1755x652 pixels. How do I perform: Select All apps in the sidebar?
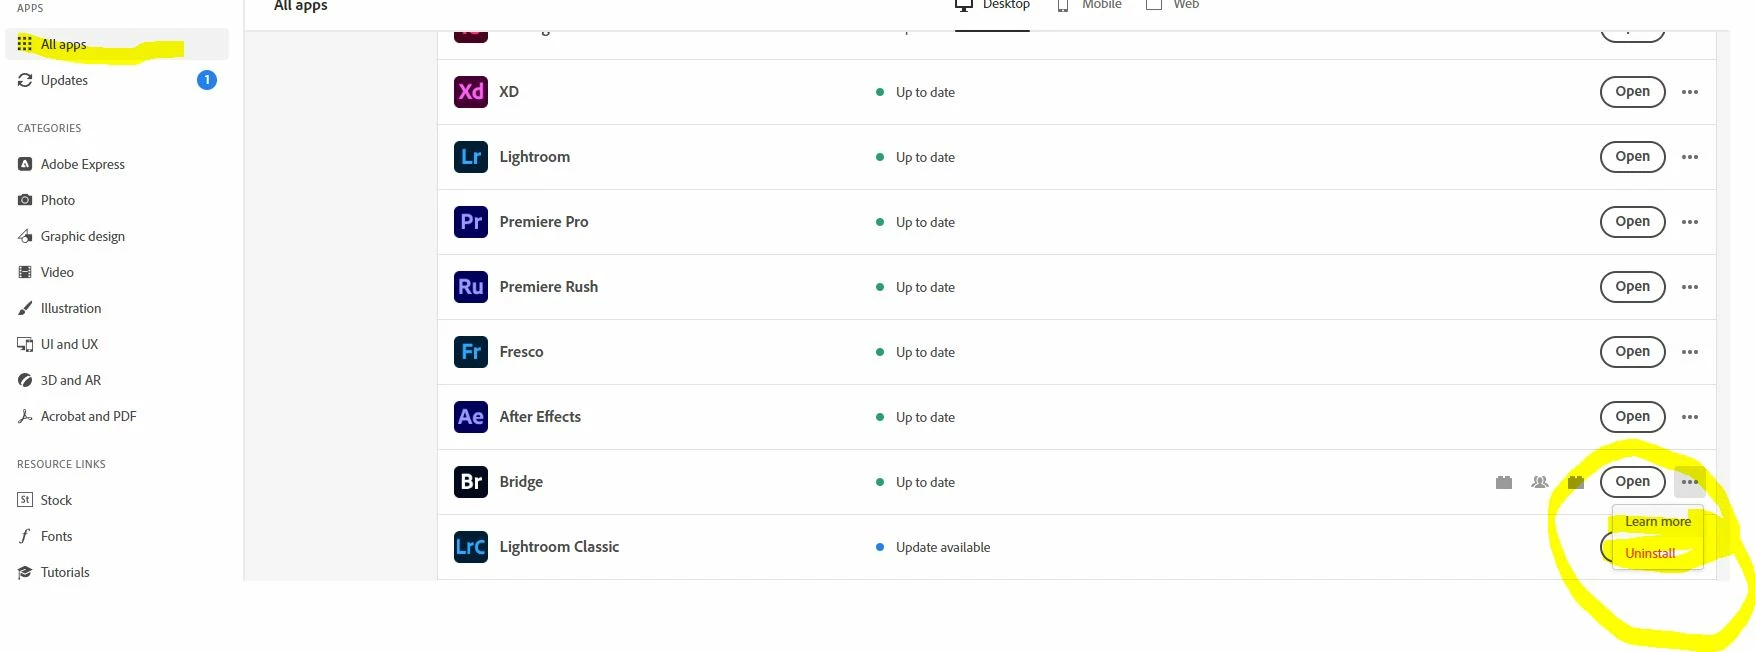click(x=117, y=44)
